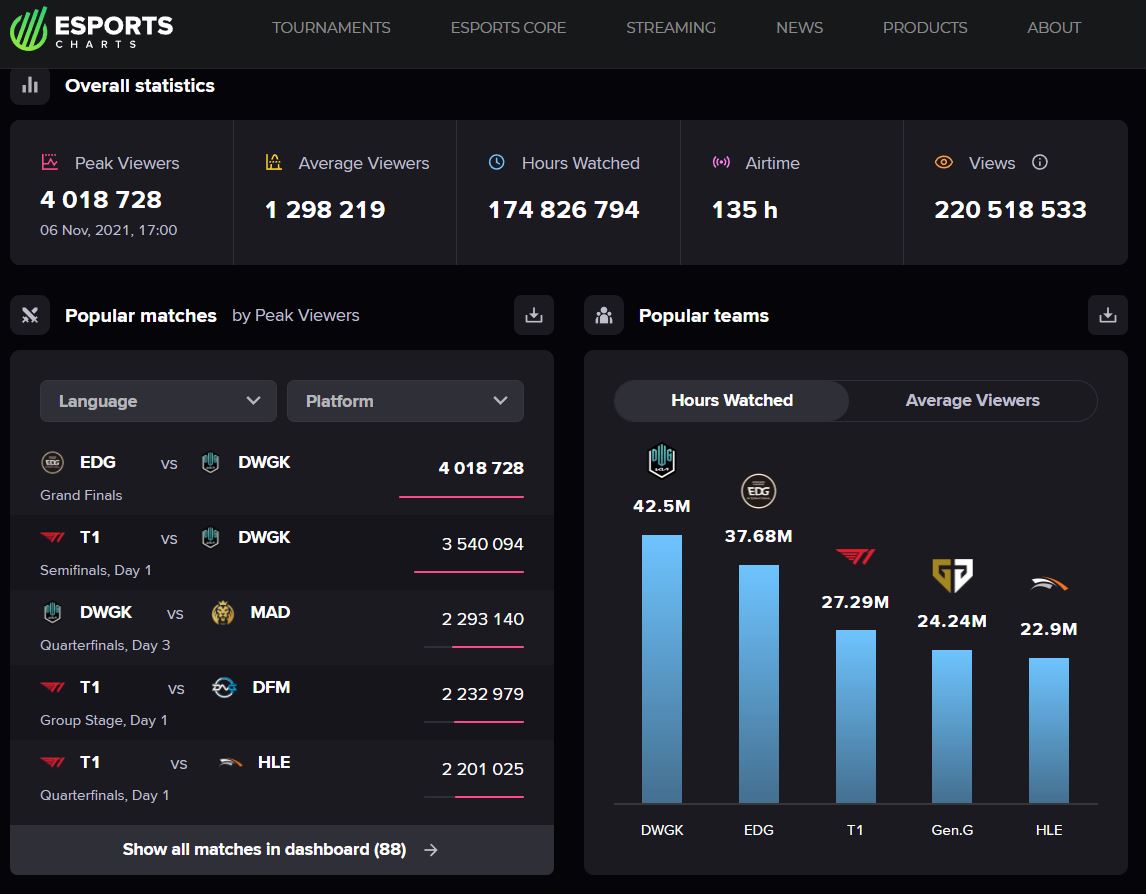
Task: Click the Hours Watched clock icon
Action: 496,162
